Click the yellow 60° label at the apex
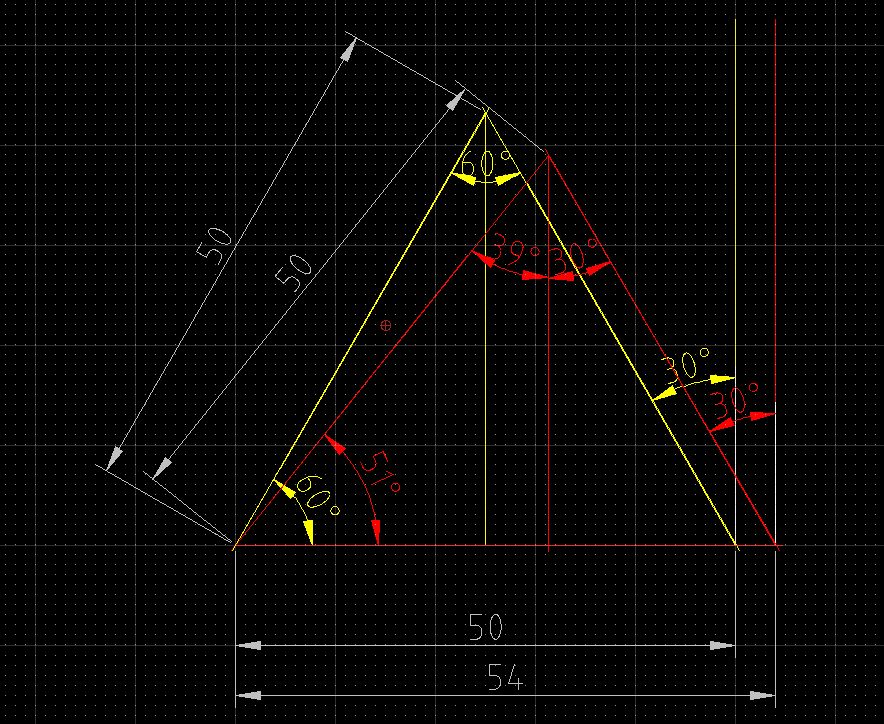The height and width of the screenshot is (724, 884). (x=486, y=164)
